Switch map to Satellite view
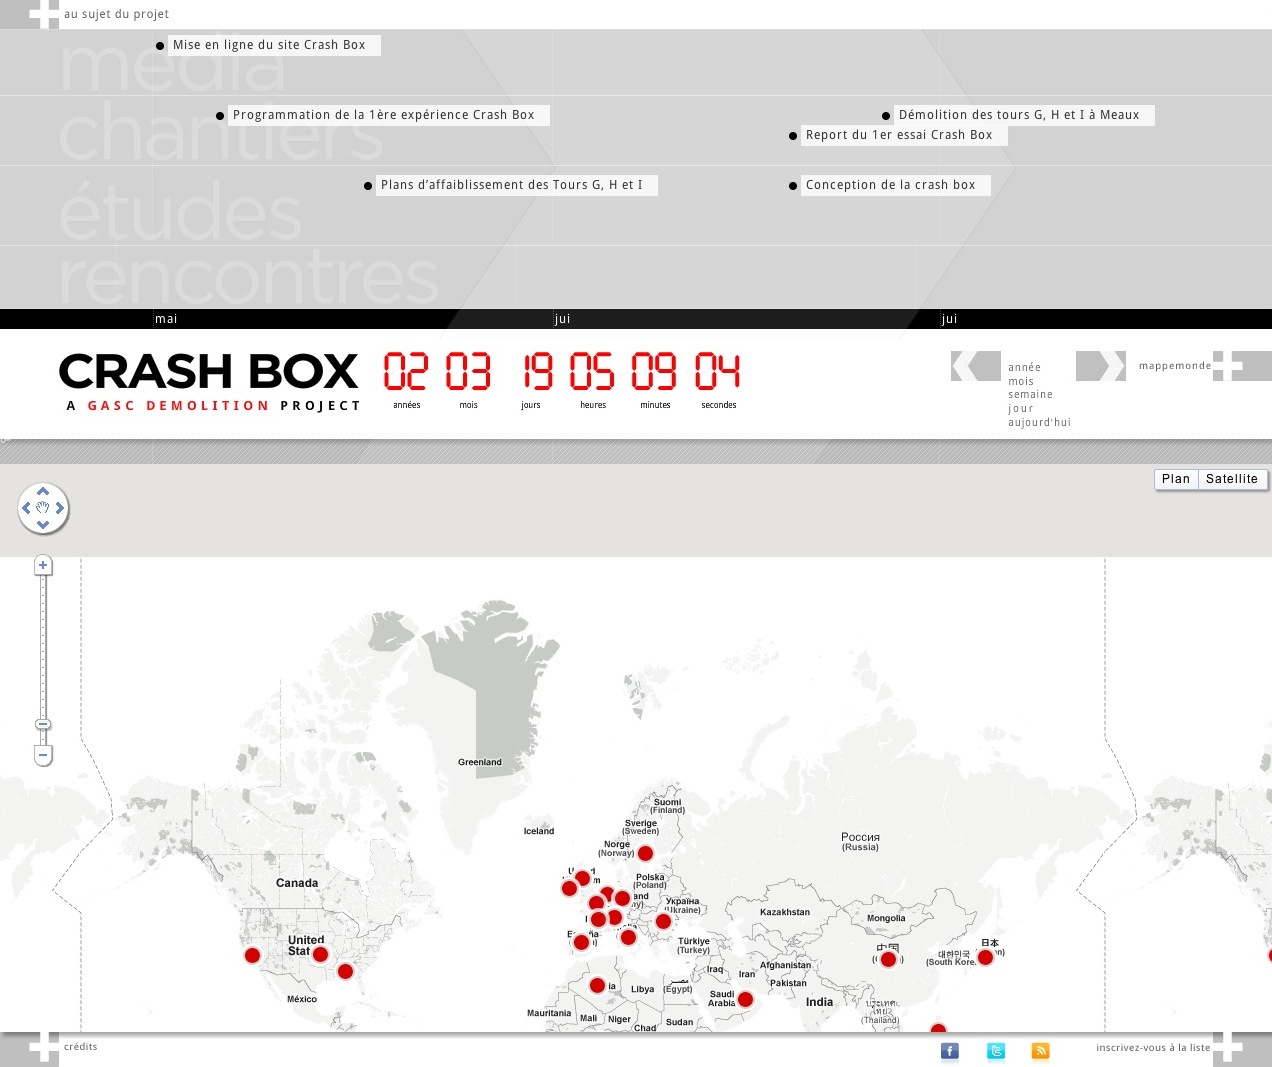The height and width of the screenshot is (1067, 1272). 1231,479
